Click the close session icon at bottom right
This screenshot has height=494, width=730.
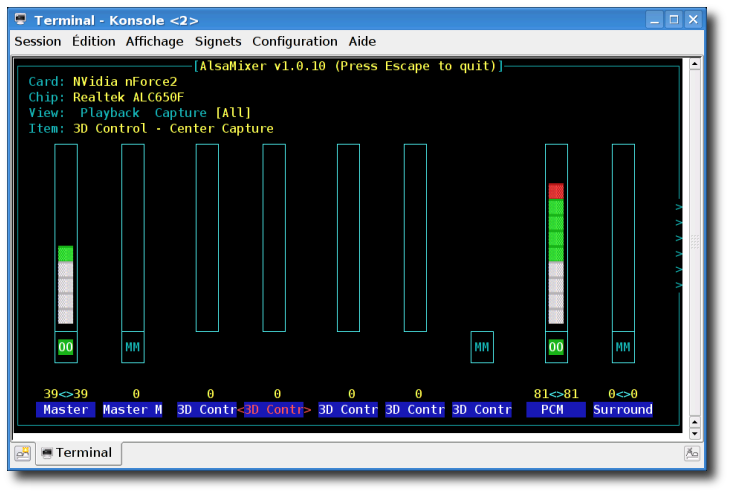pos(692,453)
